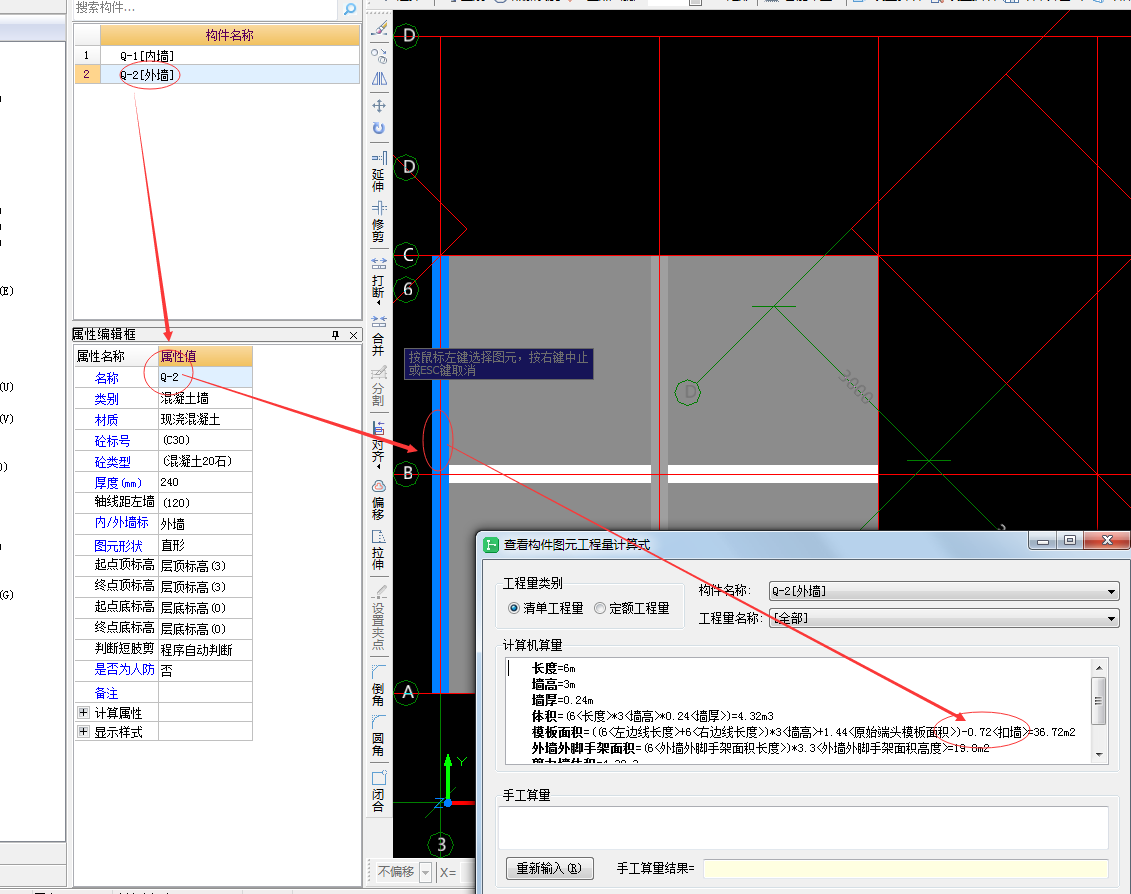Select the 修剪 trim tool
This screenshot has width=1131, height=894.
379,222
